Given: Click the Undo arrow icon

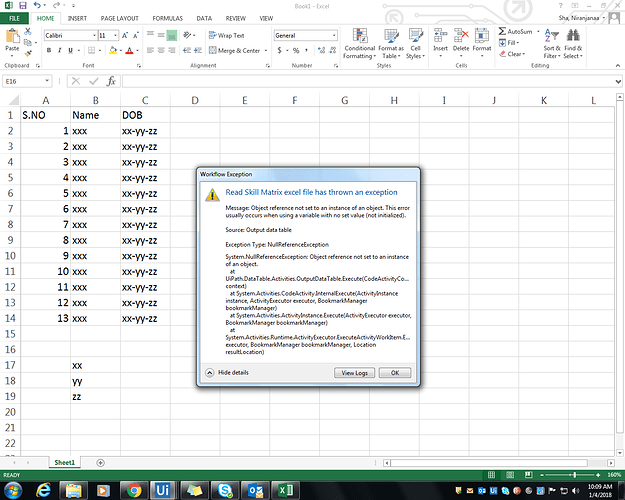Looking at the screenshot, I should point(37,5).
